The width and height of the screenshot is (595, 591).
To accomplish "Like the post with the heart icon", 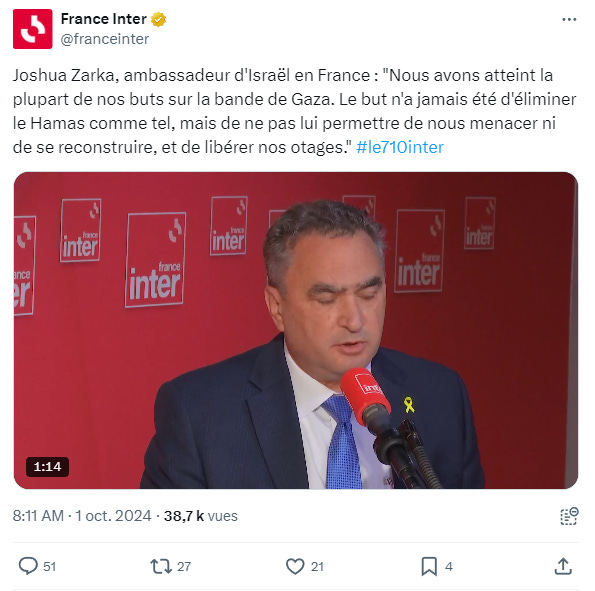I will pos(295,566).
